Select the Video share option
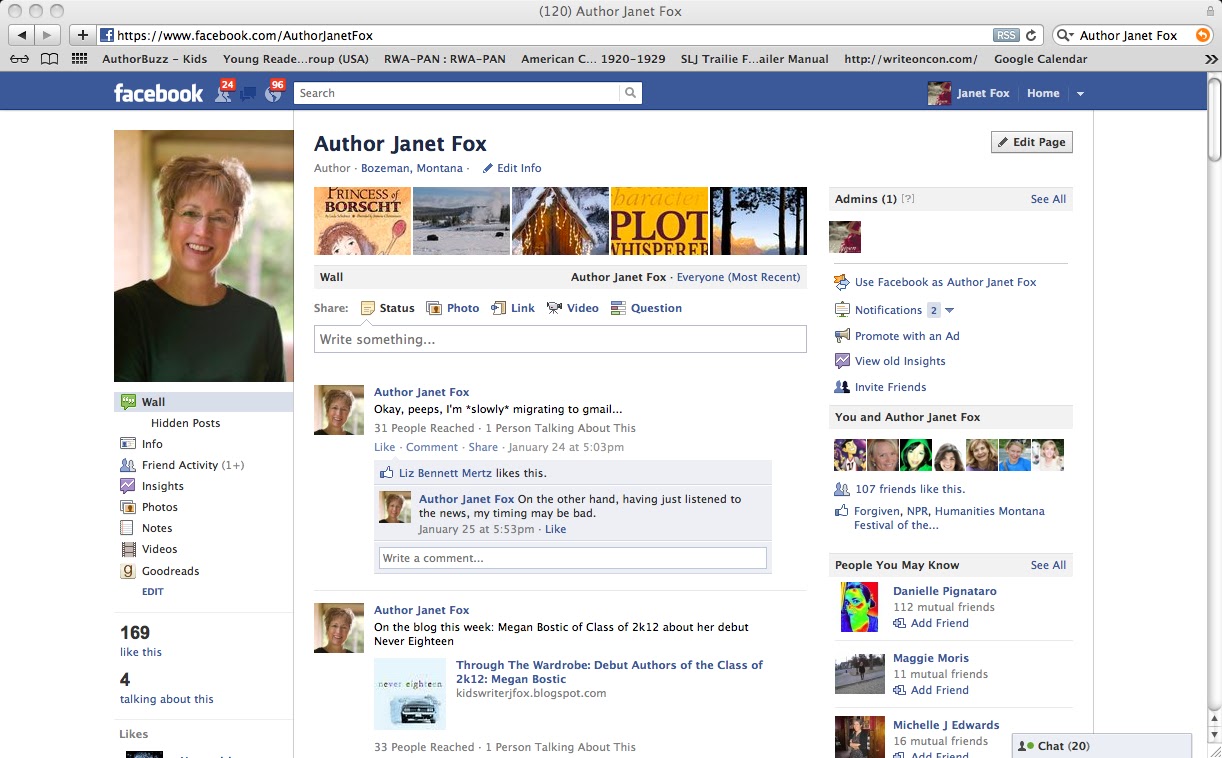The image size is (1222, 758). coord(573,308)
